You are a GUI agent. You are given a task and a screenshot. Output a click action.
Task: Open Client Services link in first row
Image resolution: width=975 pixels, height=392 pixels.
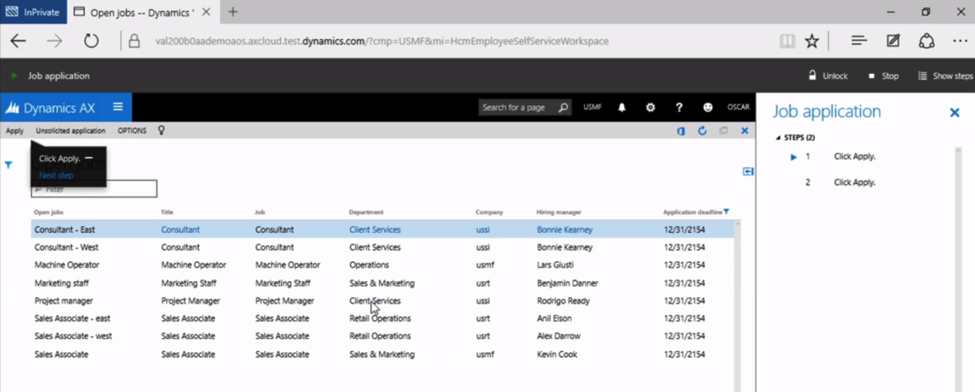click(375, 230)
